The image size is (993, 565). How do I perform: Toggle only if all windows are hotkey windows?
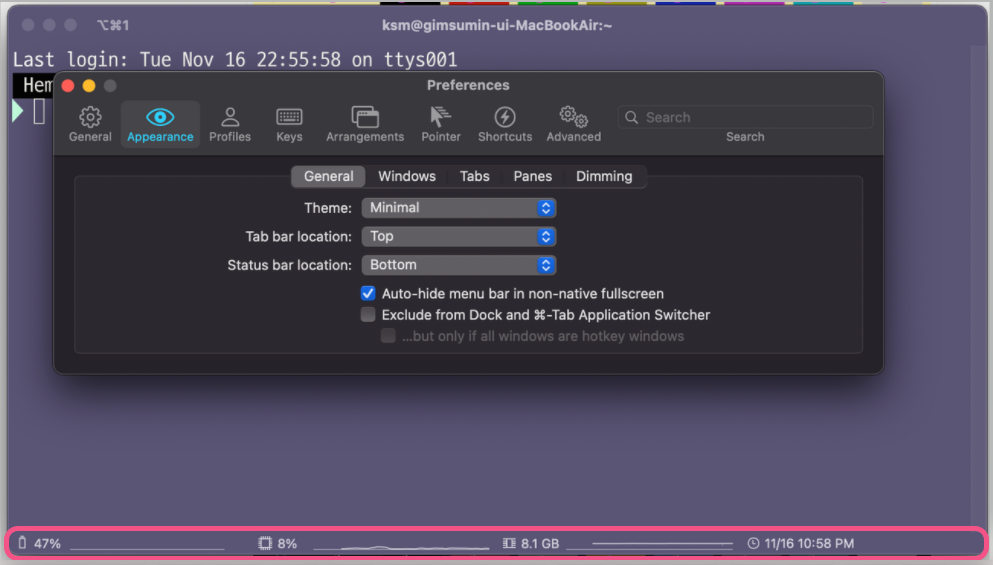click(388, 336)
